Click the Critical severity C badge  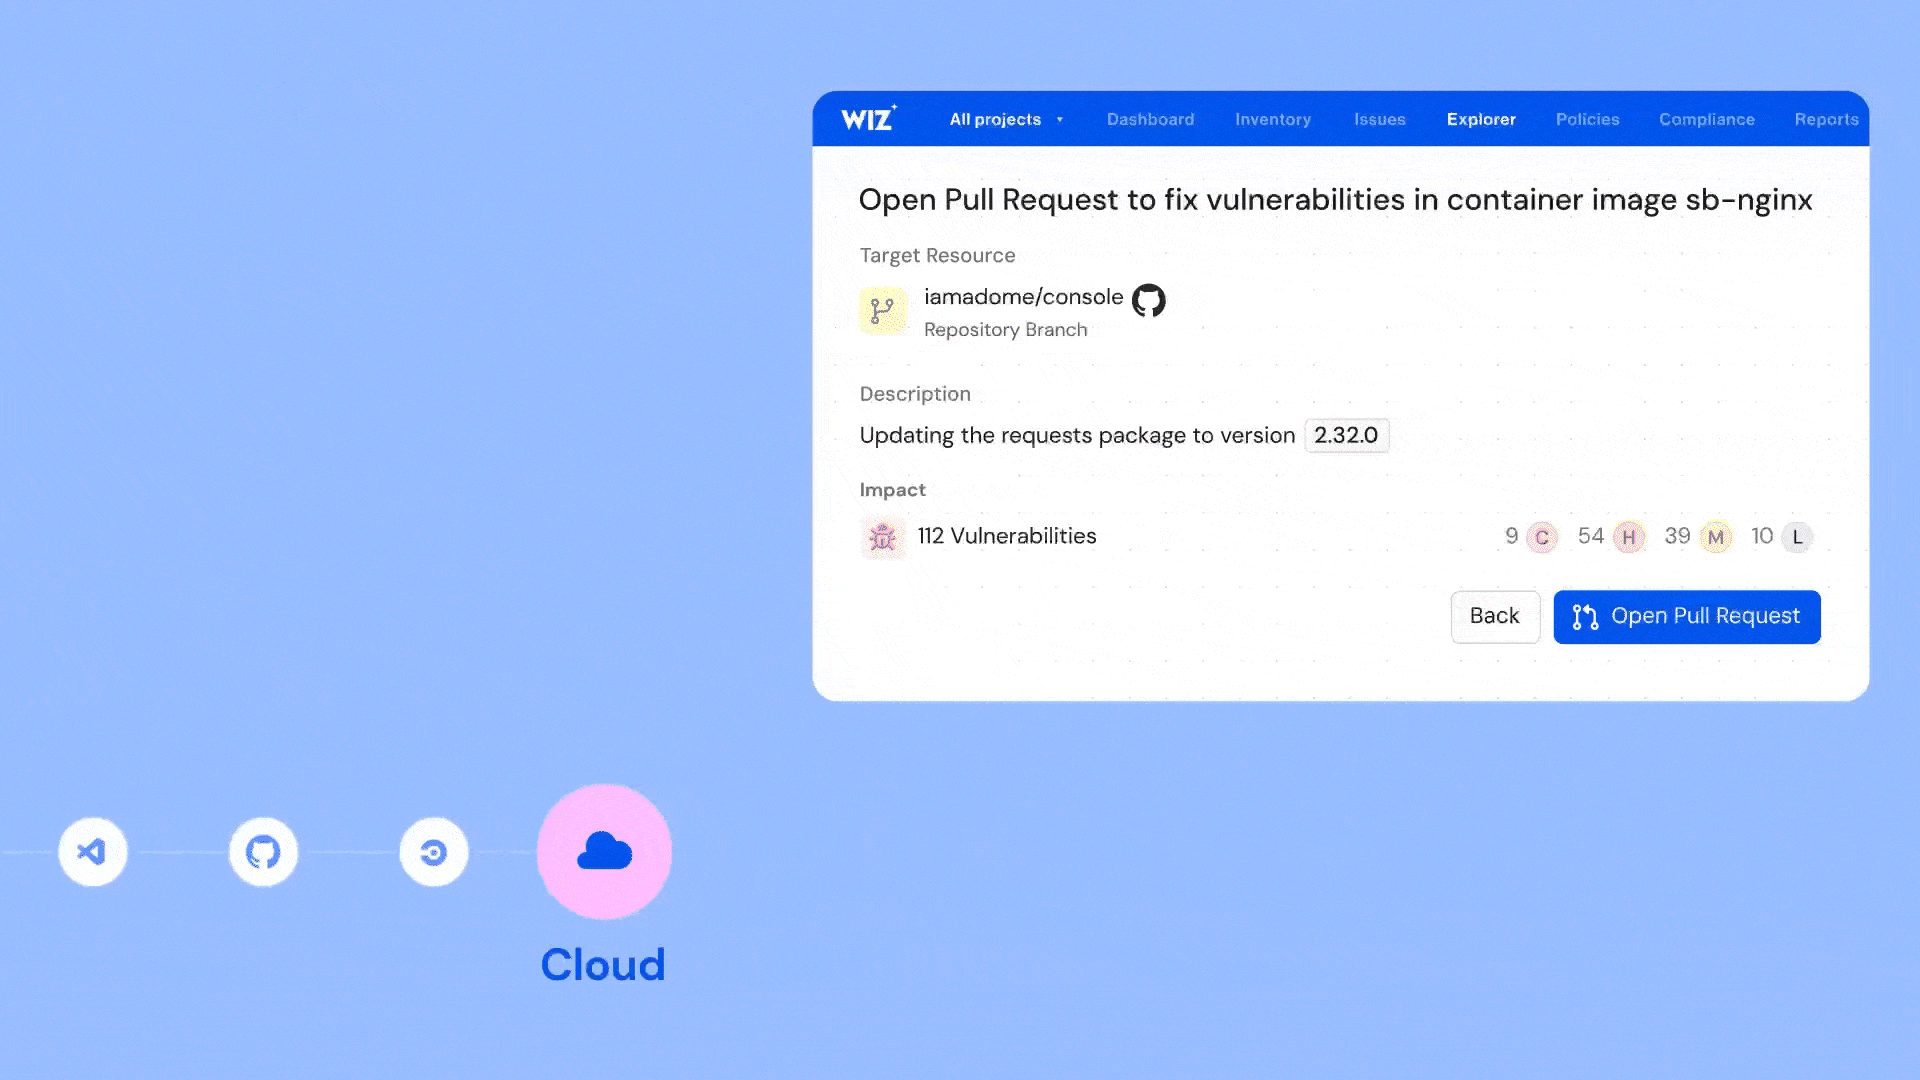pyautogui.click(x=1541, y=537)
